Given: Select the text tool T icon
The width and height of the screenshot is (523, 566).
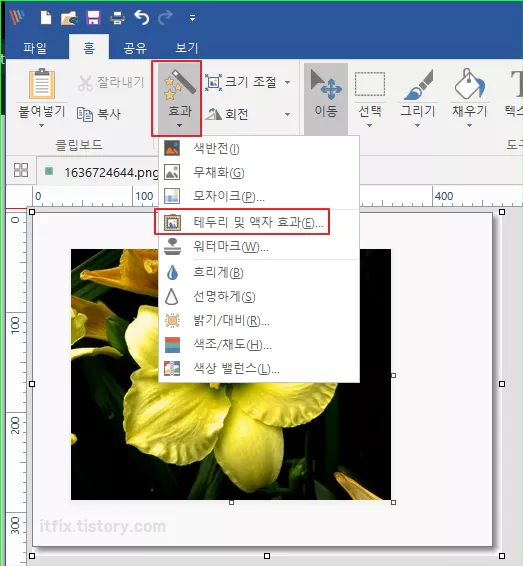Looking at the screenshot, I should point(516,84).
